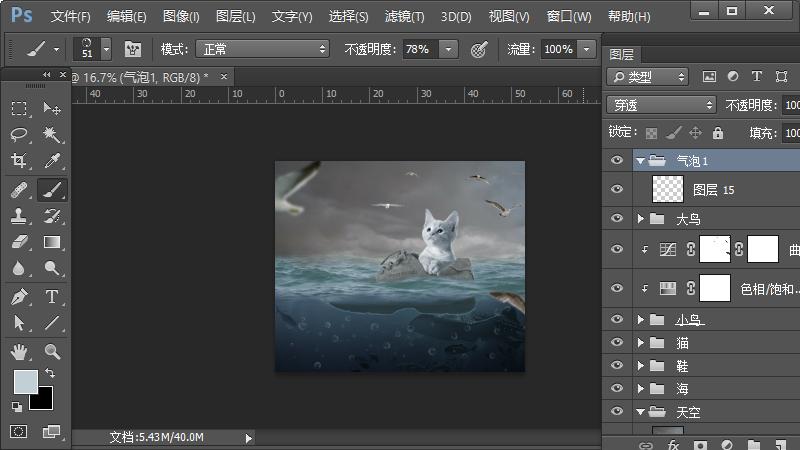Set the foreground color swatch

pyautogui.click(x=25, y=381)
